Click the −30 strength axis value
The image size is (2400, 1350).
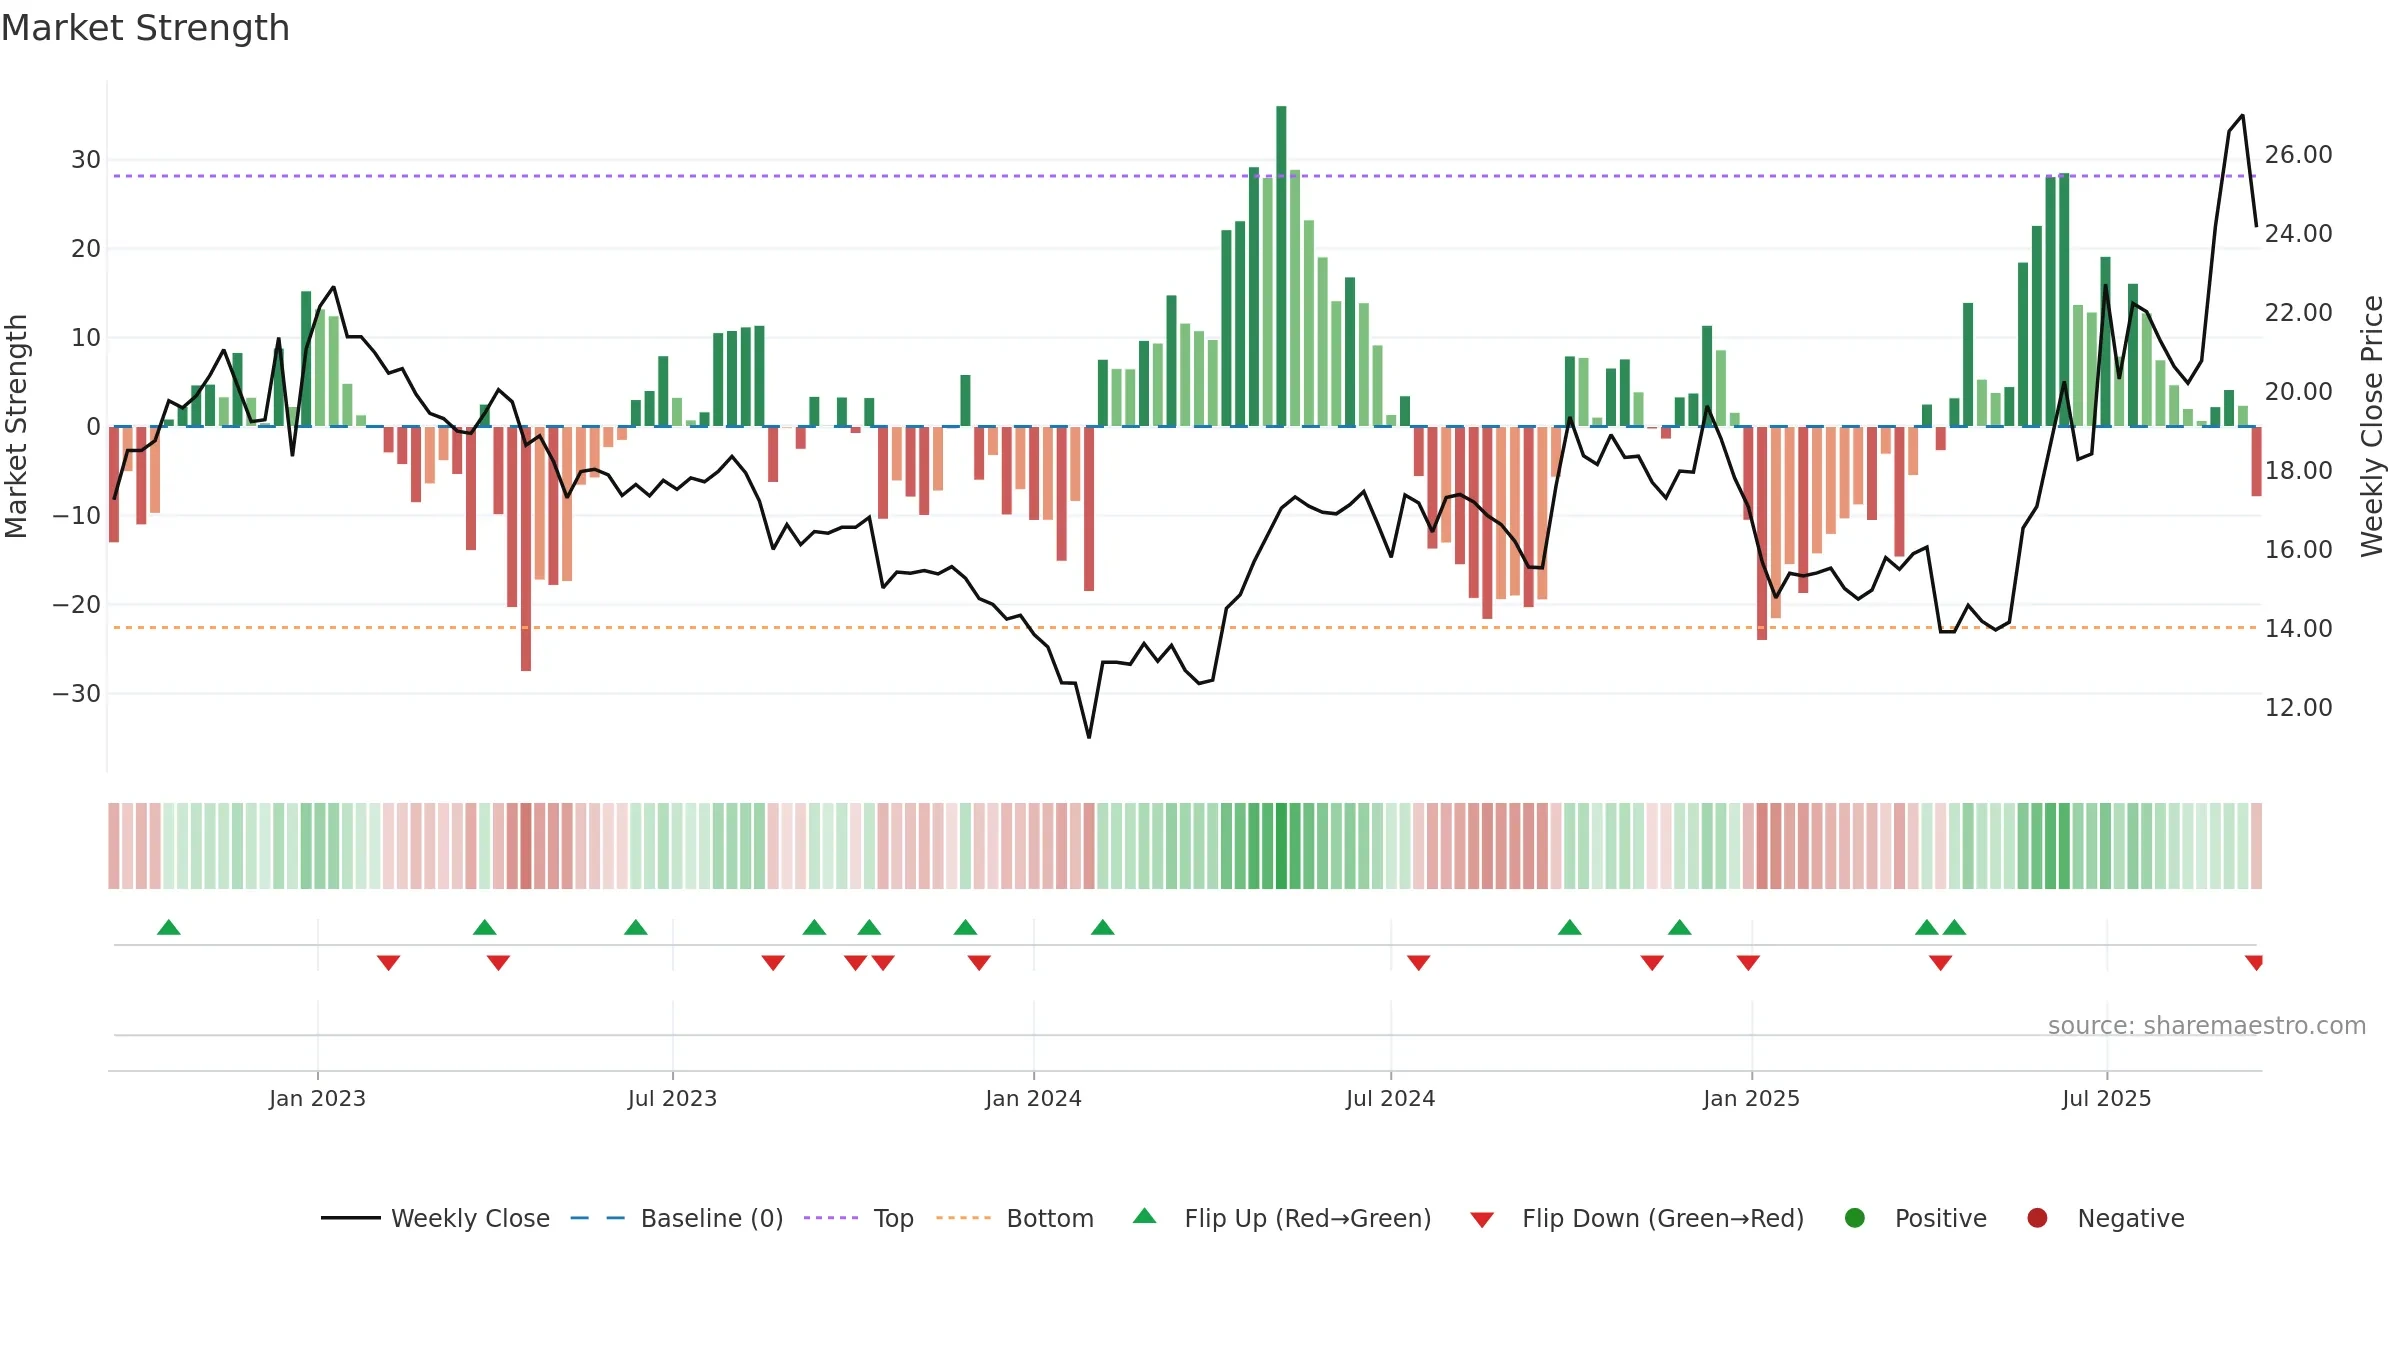77,693
